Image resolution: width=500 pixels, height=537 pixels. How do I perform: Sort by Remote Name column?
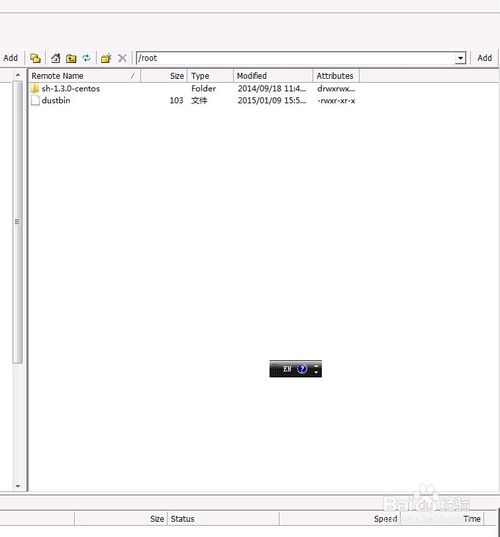click(84, 76)
